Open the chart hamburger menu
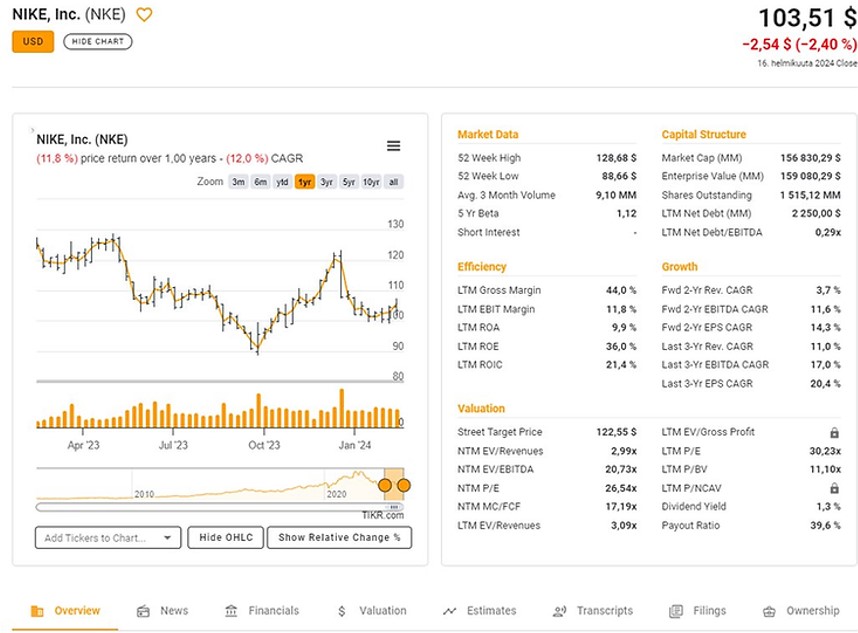 [x=393, y=146]
